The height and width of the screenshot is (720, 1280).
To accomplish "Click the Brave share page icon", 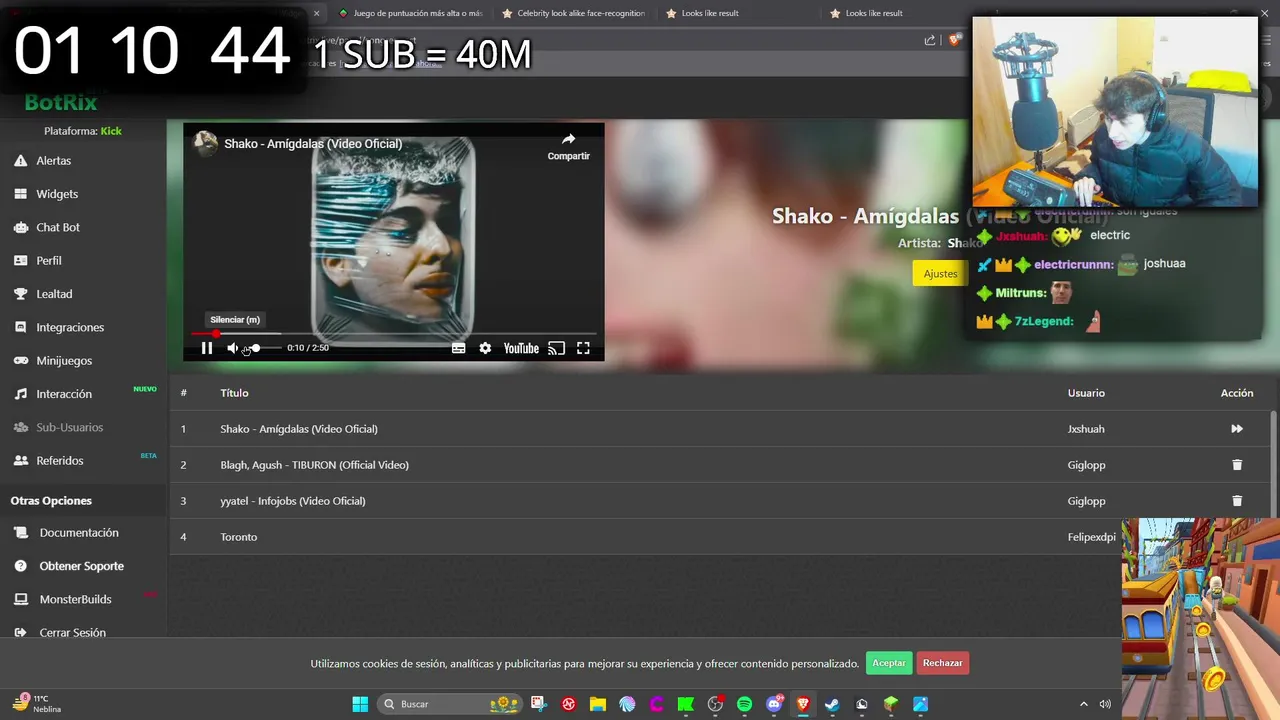I will [x=930, y=40].
